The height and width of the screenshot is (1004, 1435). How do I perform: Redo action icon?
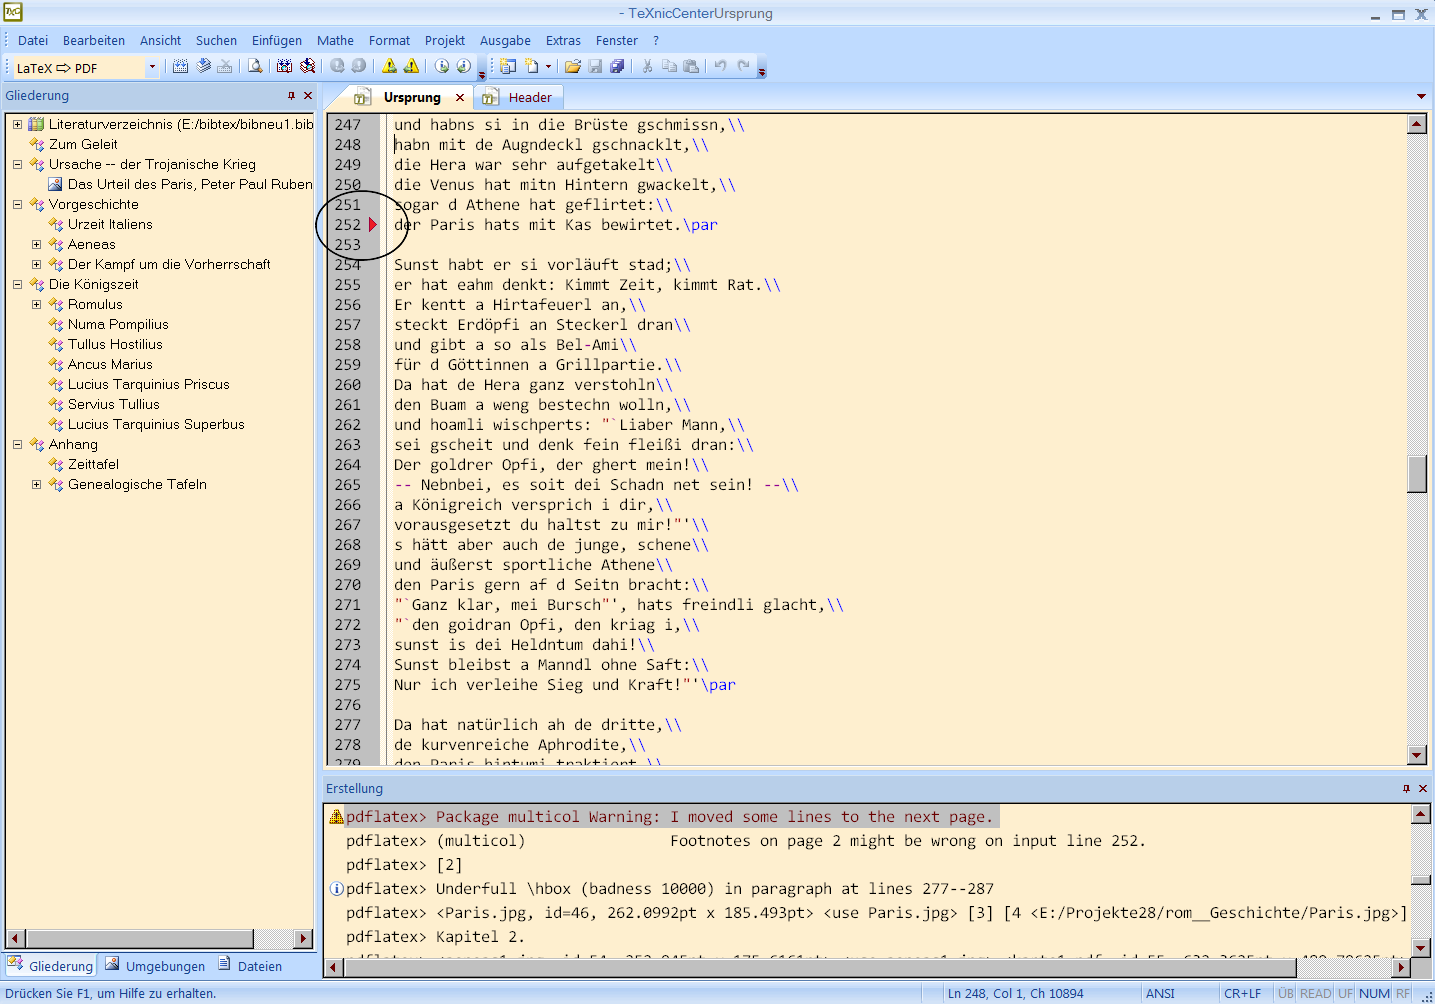pyautogui.click(x=743, y=66)
